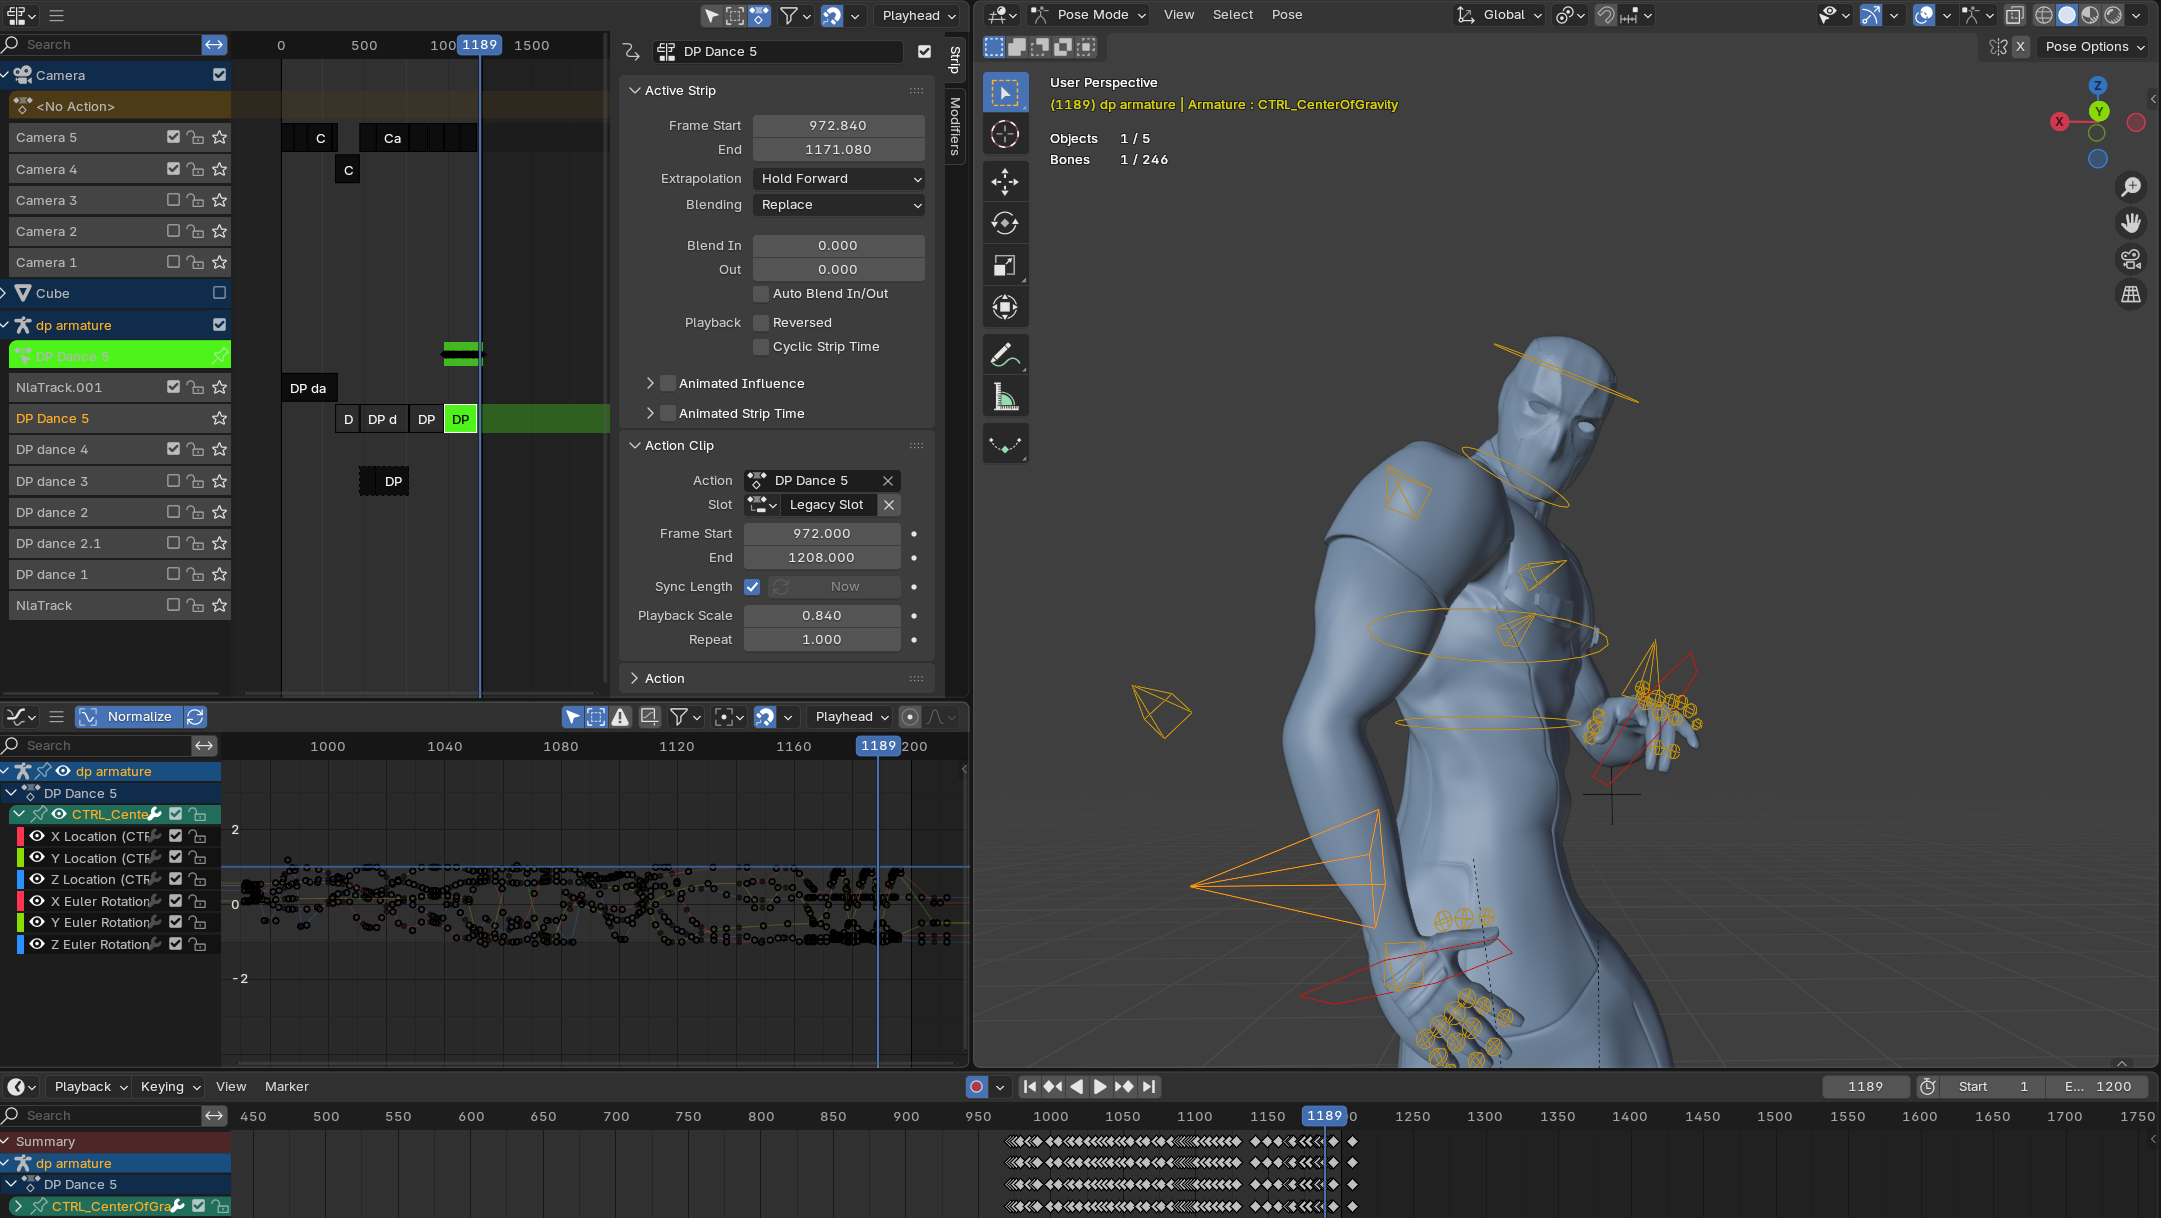Click the Playback Scale value field
2161x1218 pixels.
tap(821, 616)
